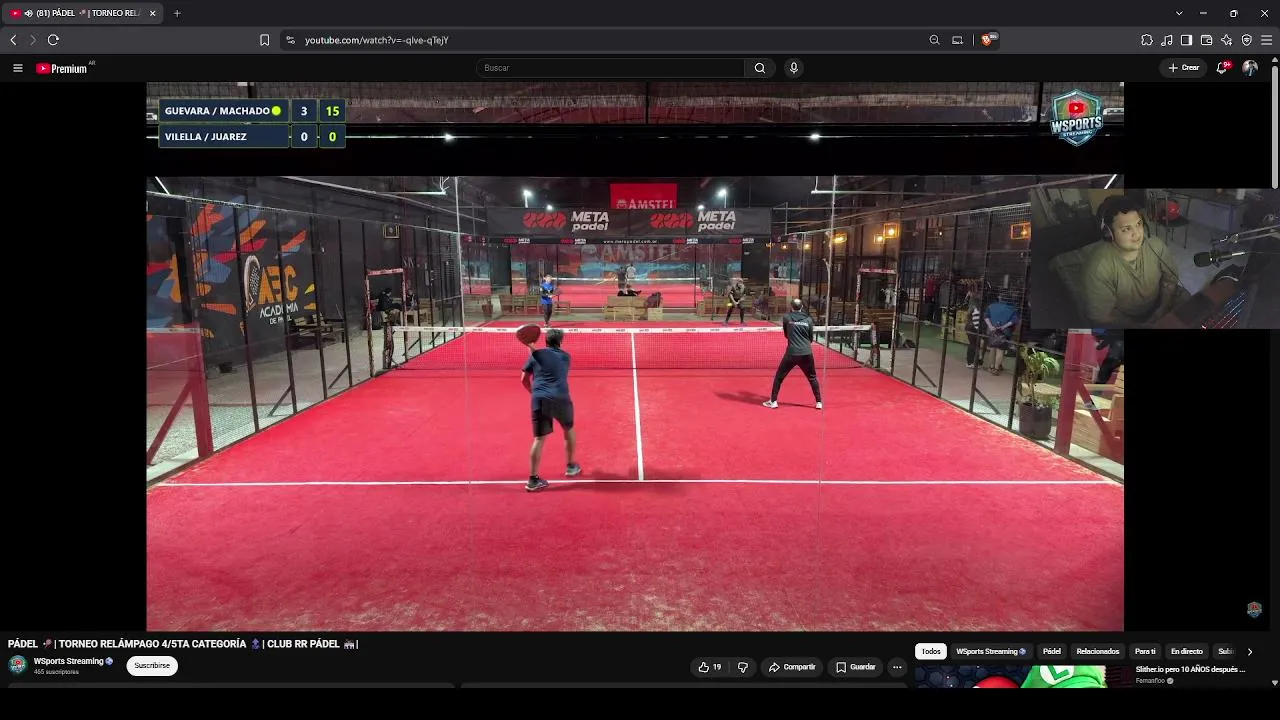The height and width of the screenshot is (720, 1280).
Task: Go back with browser back arrow
Action: point(13,40)
